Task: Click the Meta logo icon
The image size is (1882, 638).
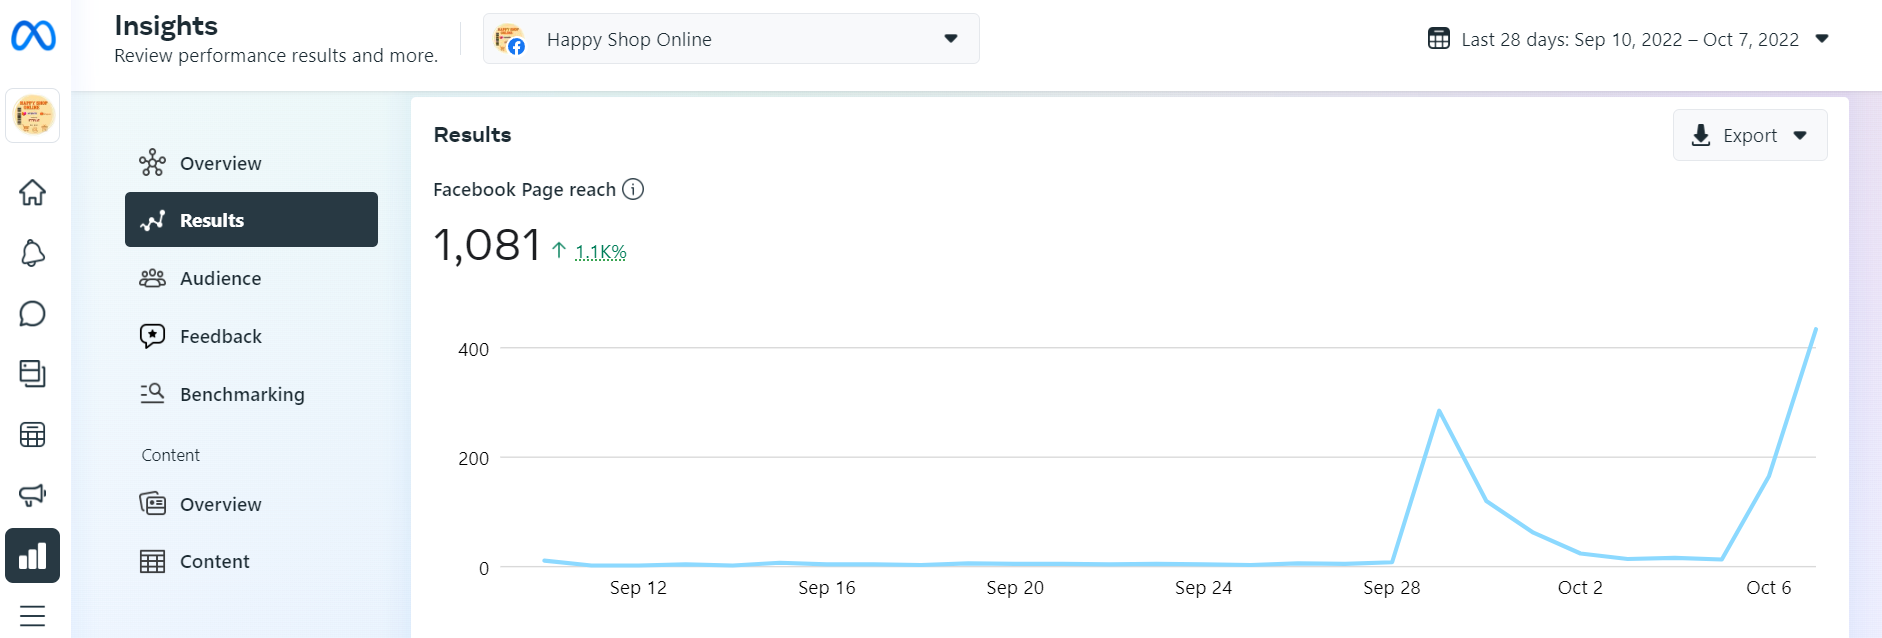Action: [33, 36]
